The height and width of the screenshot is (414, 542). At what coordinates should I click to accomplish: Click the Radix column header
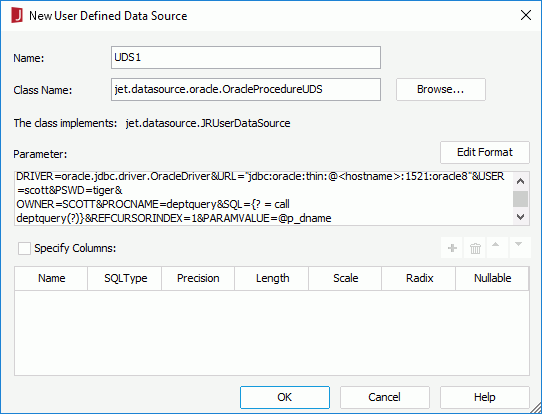pyautogui.click(x=419, y=278)
